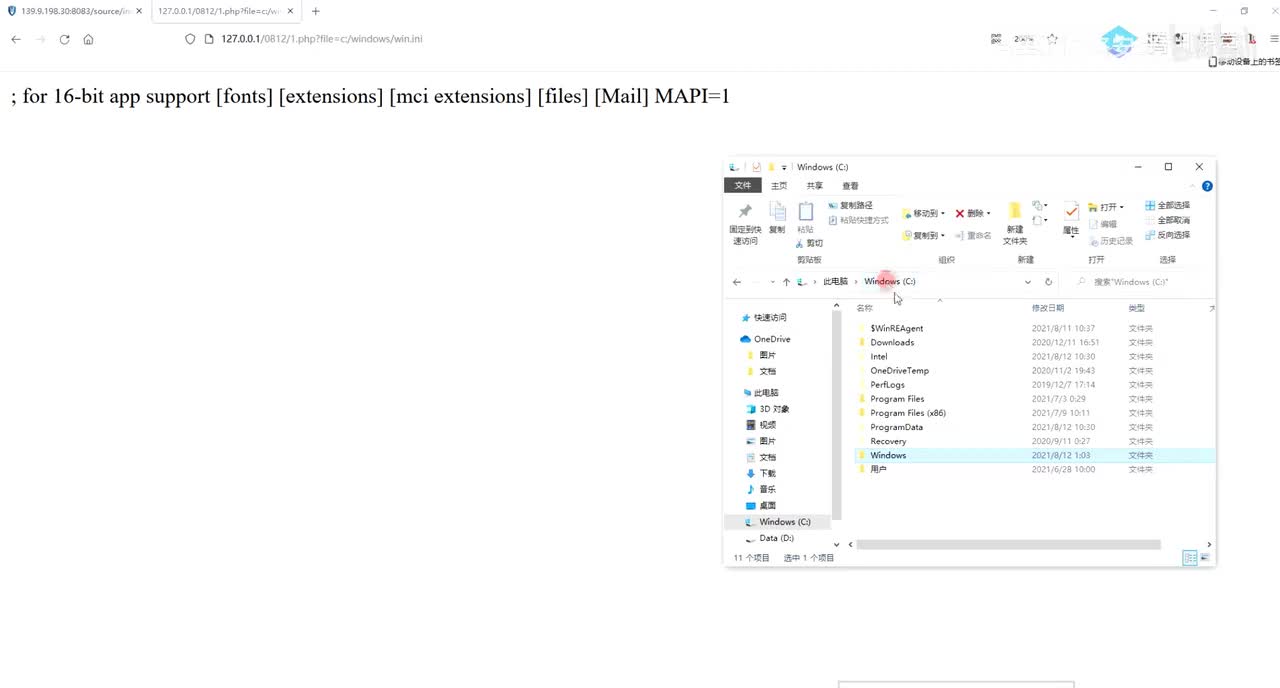Click Pin to Quick access icon in Explorer ribbon
Viewport: 1280px width, 688px height.
click(x=744, y=222)
